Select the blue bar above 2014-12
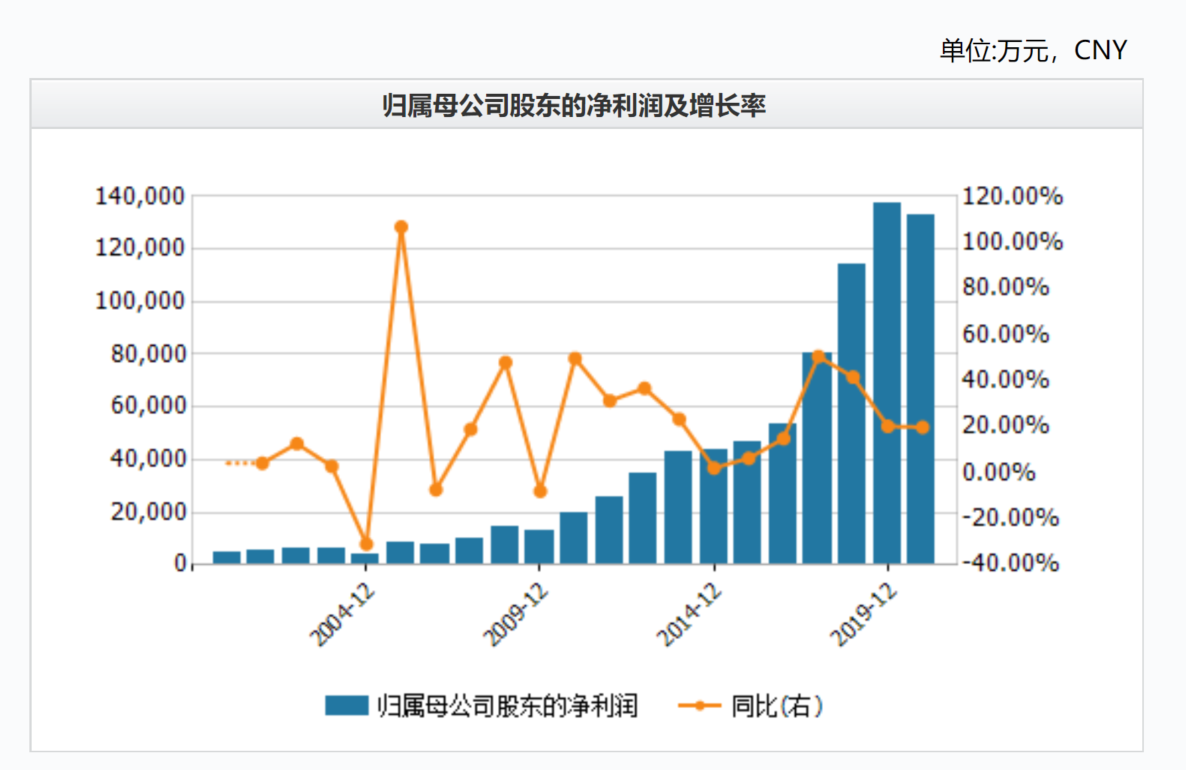Screen dimensions: 1186x770 [713, 506]
